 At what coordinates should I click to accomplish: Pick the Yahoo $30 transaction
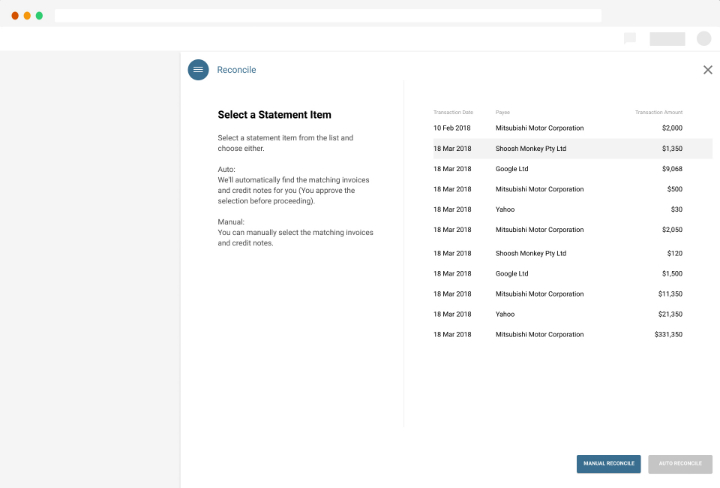coord(558,209)
